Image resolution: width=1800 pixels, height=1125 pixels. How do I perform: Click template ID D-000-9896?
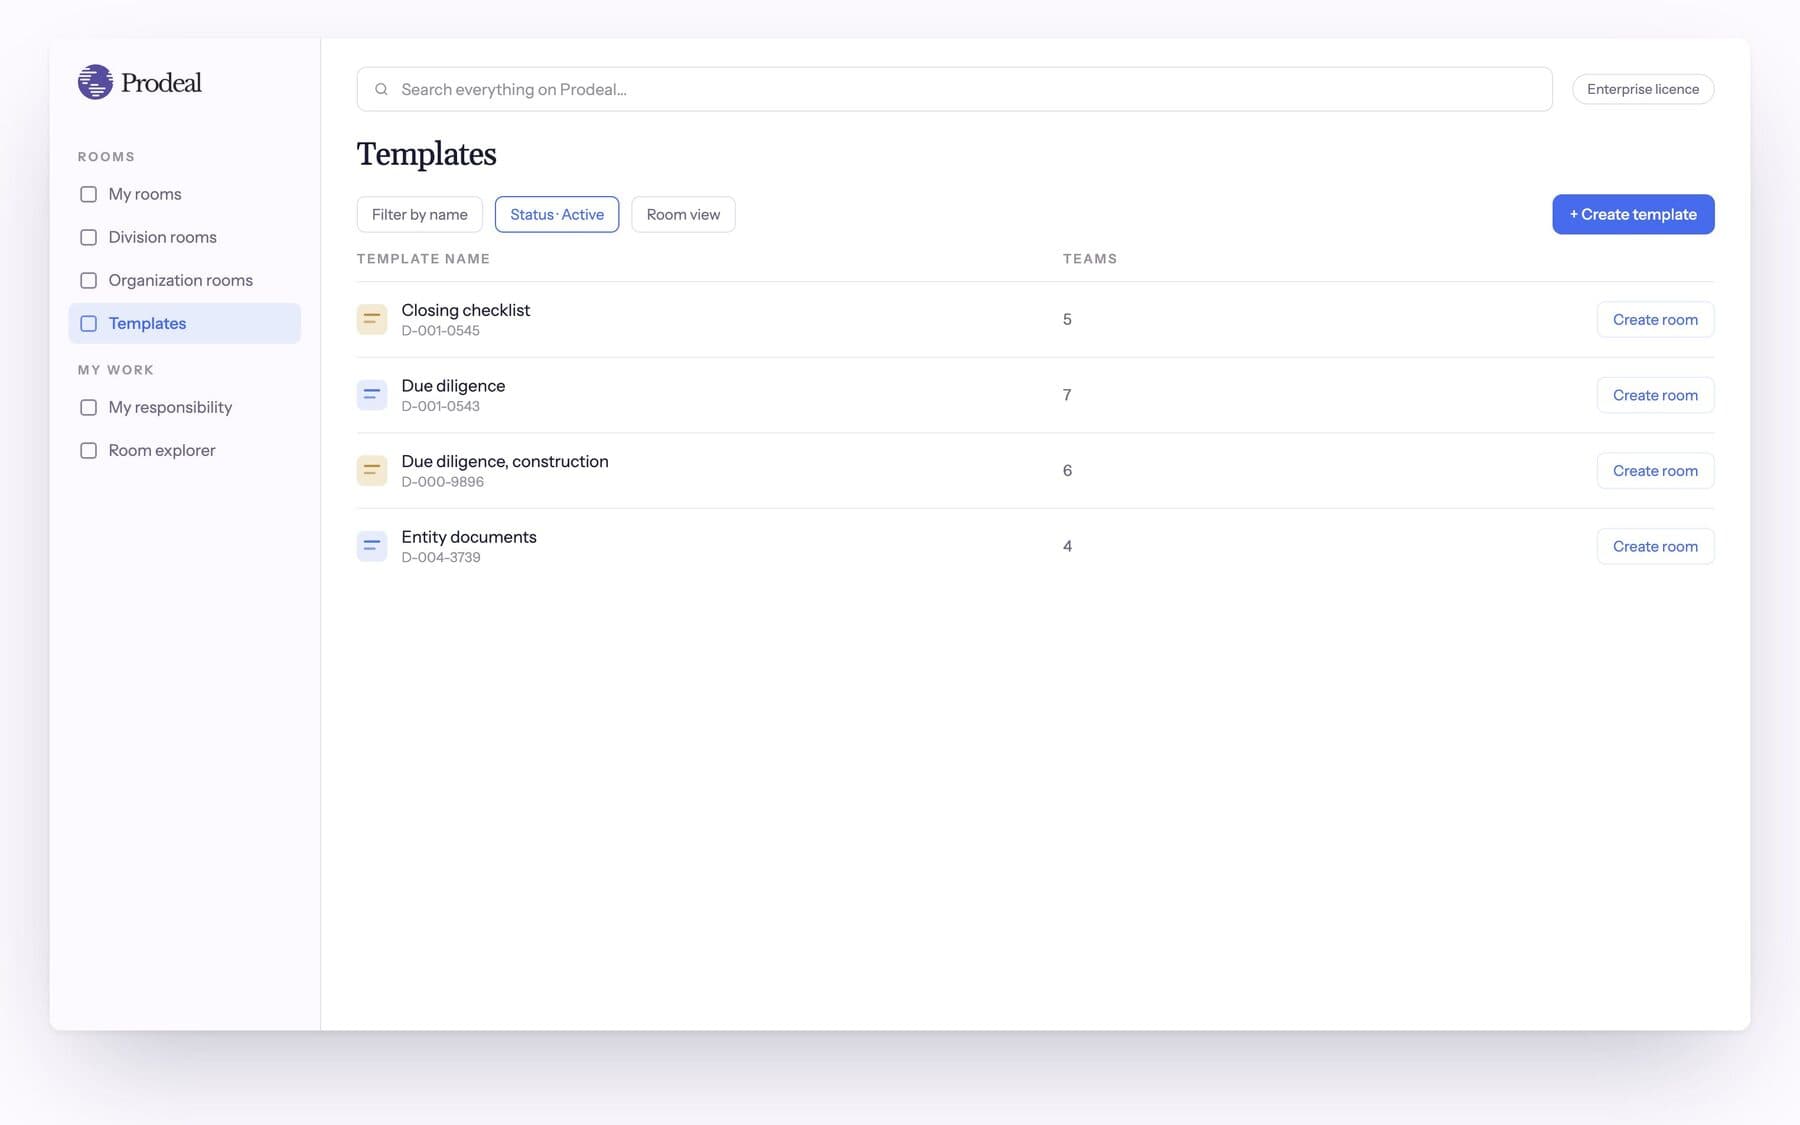click(x=443, y=481)
